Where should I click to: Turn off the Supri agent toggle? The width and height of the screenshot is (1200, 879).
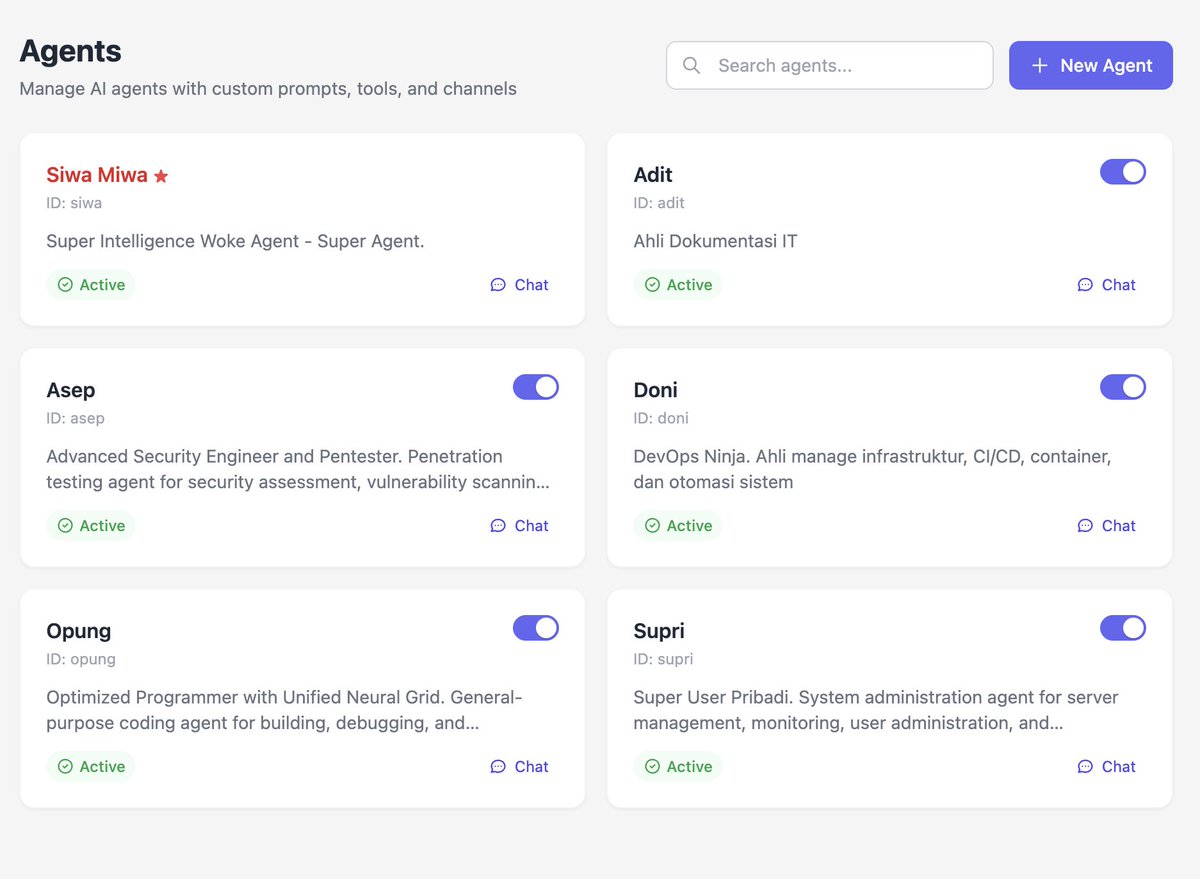pyautogui.click(x=1123, y=628)
